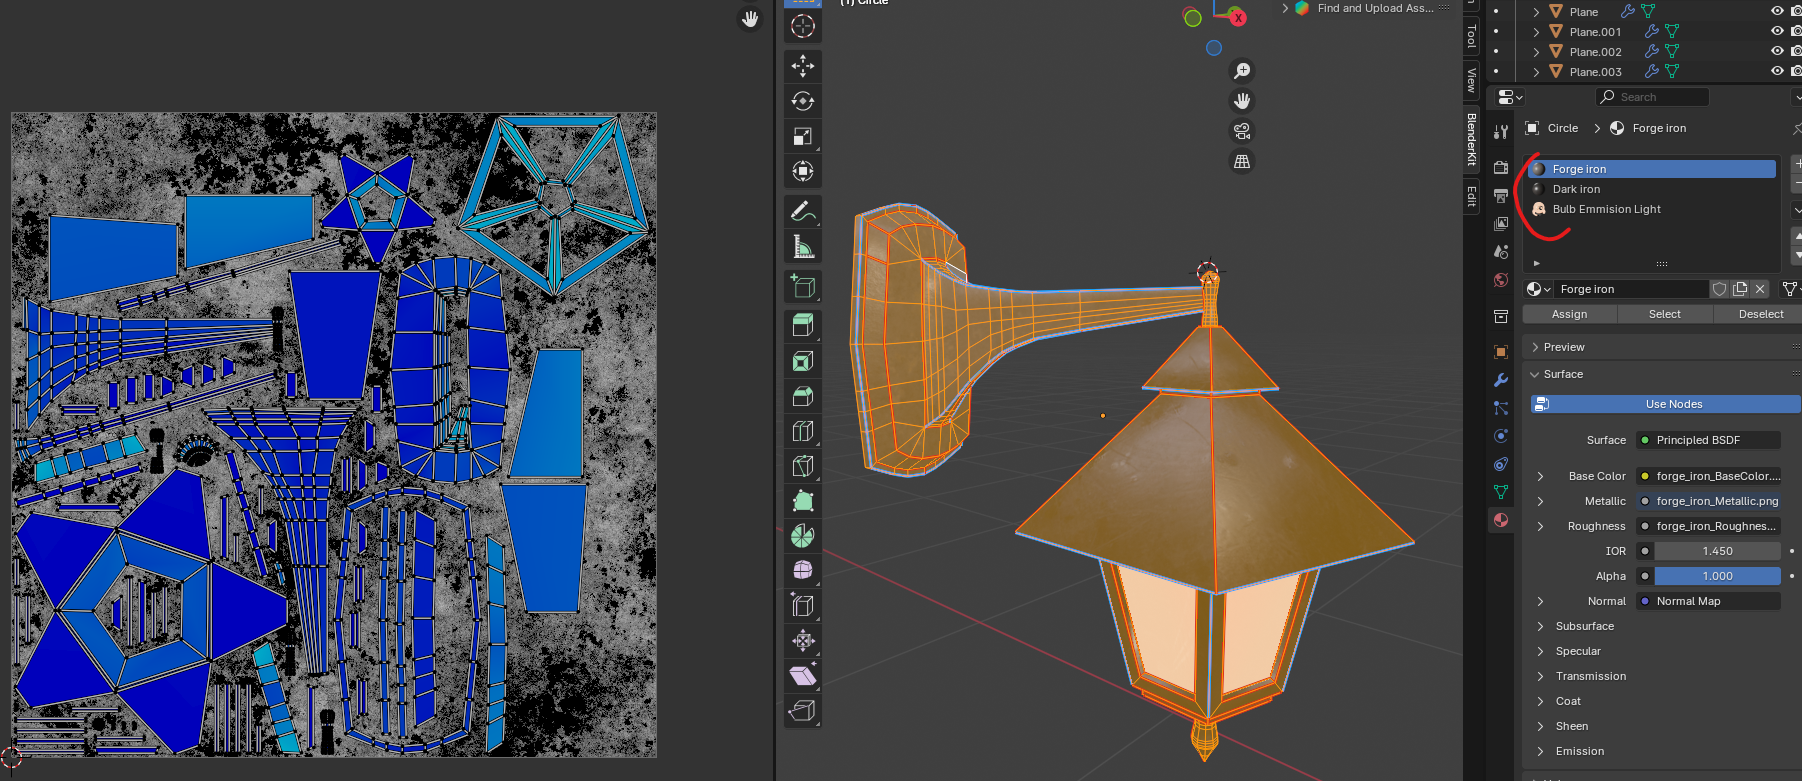Select the Add Cube tool
The width and height of the screenshot is (1802, 781).
(803, 286)
